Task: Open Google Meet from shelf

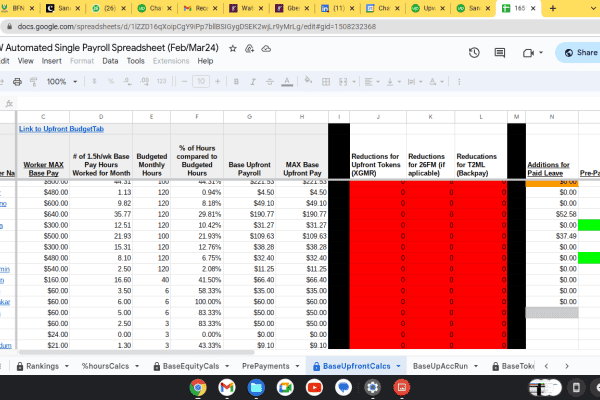Action: [285, 388]
